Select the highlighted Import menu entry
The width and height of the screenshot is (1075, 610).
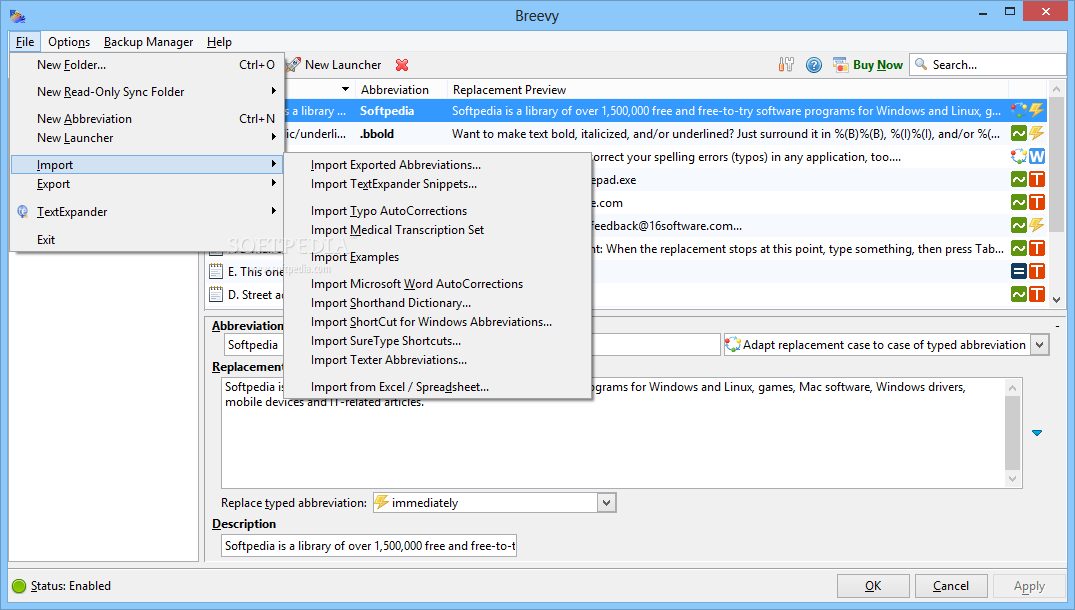(x=147, y=164)
